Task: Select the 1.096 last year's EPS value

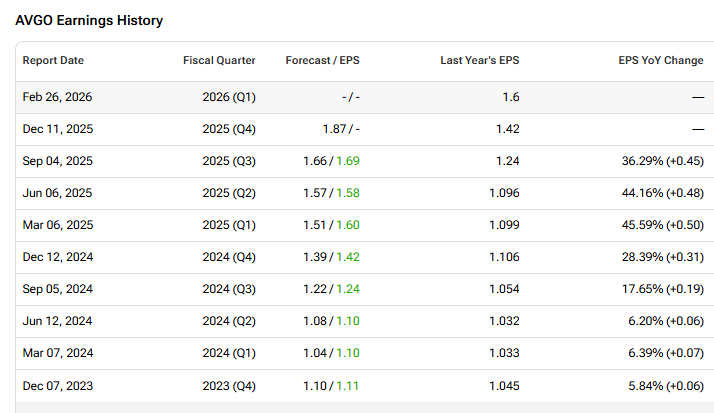Action: pyautogui.click(x=503, y=193)
